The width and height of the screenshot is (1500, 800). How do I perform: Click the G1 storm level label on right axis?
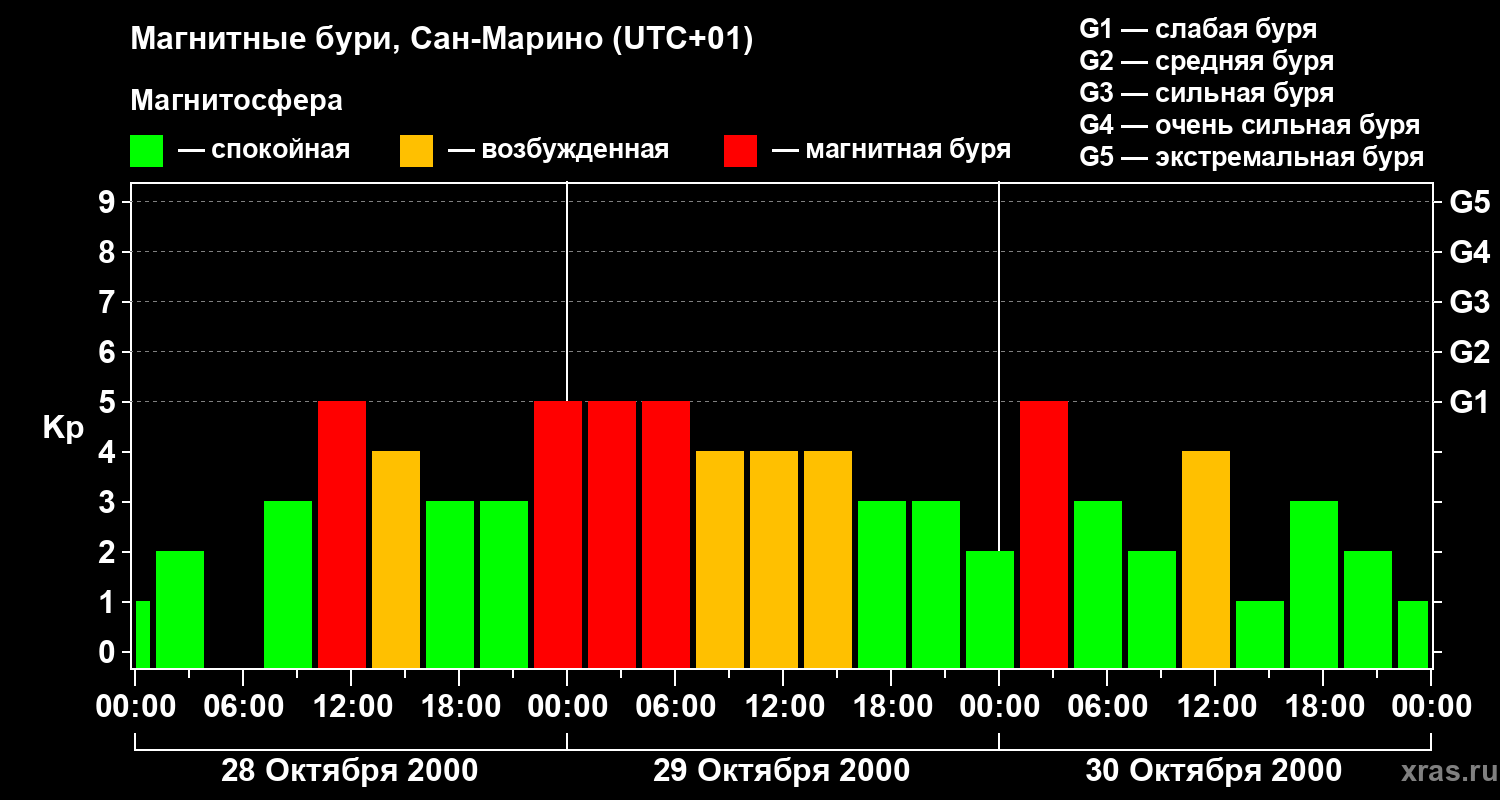pyautogui.click(x=1469, y=402)
